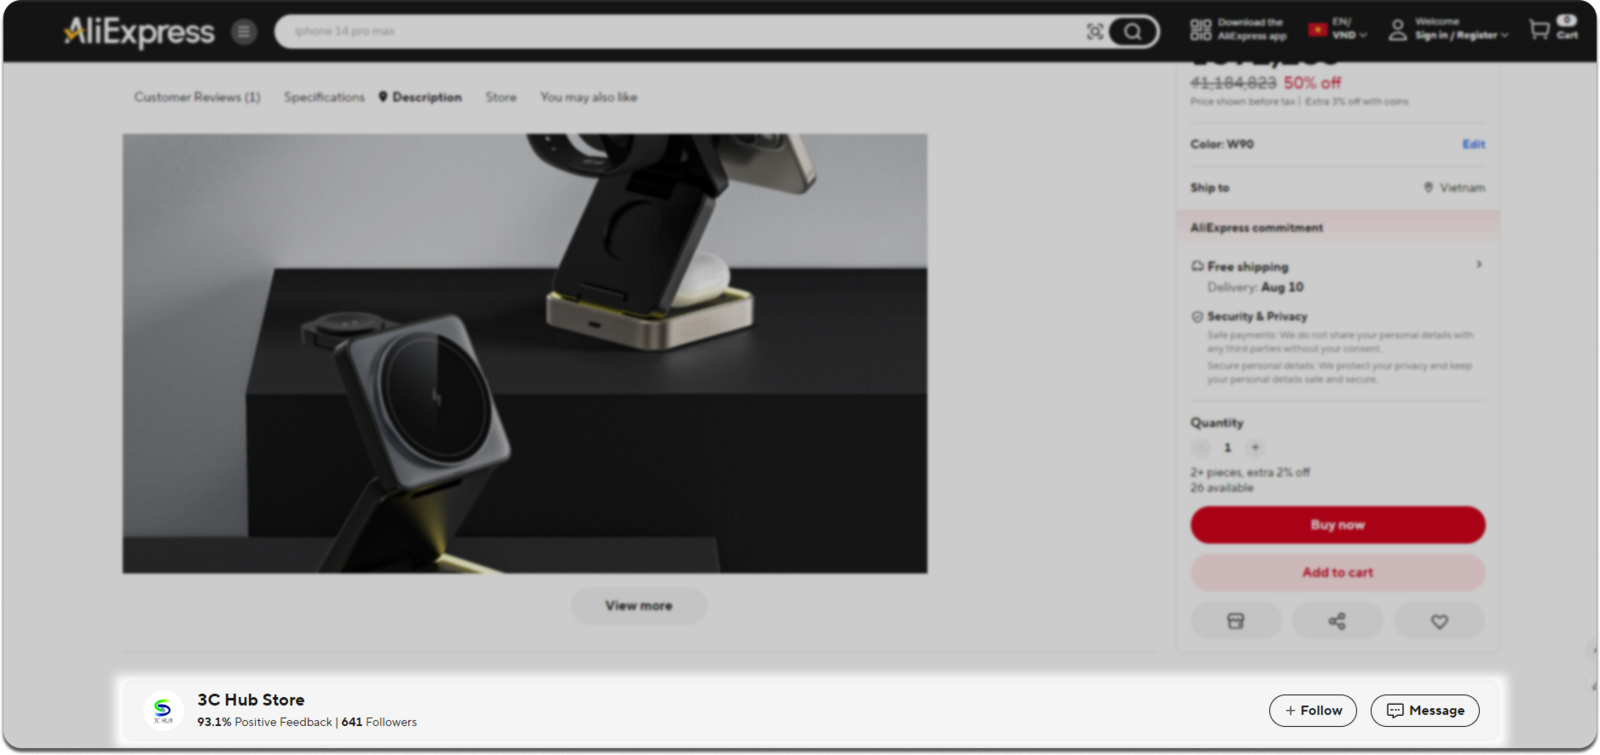Open the Customer Reviews tab

[x=197, y=97]
